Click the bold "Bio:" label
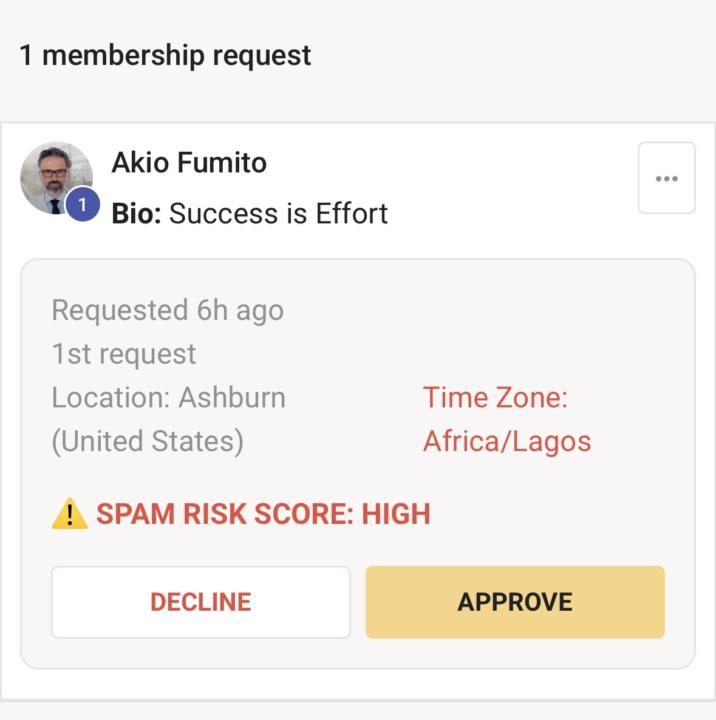The image size is (716, 720). click(x=136, y=213)
